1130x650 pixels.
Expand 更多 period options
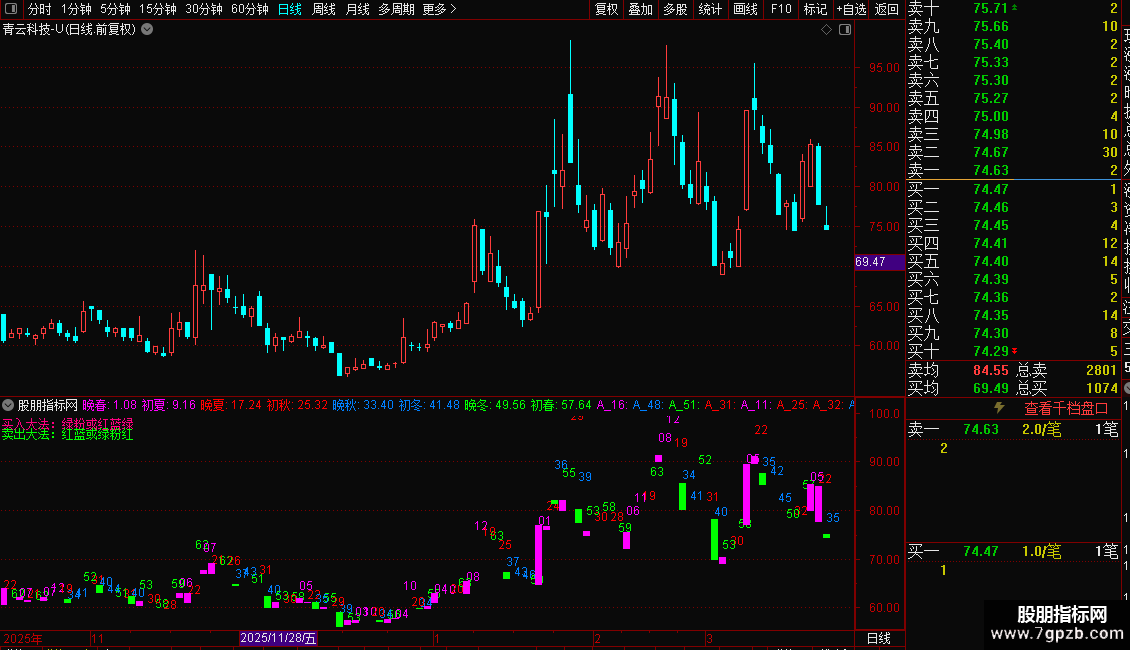tap(439, 9)
